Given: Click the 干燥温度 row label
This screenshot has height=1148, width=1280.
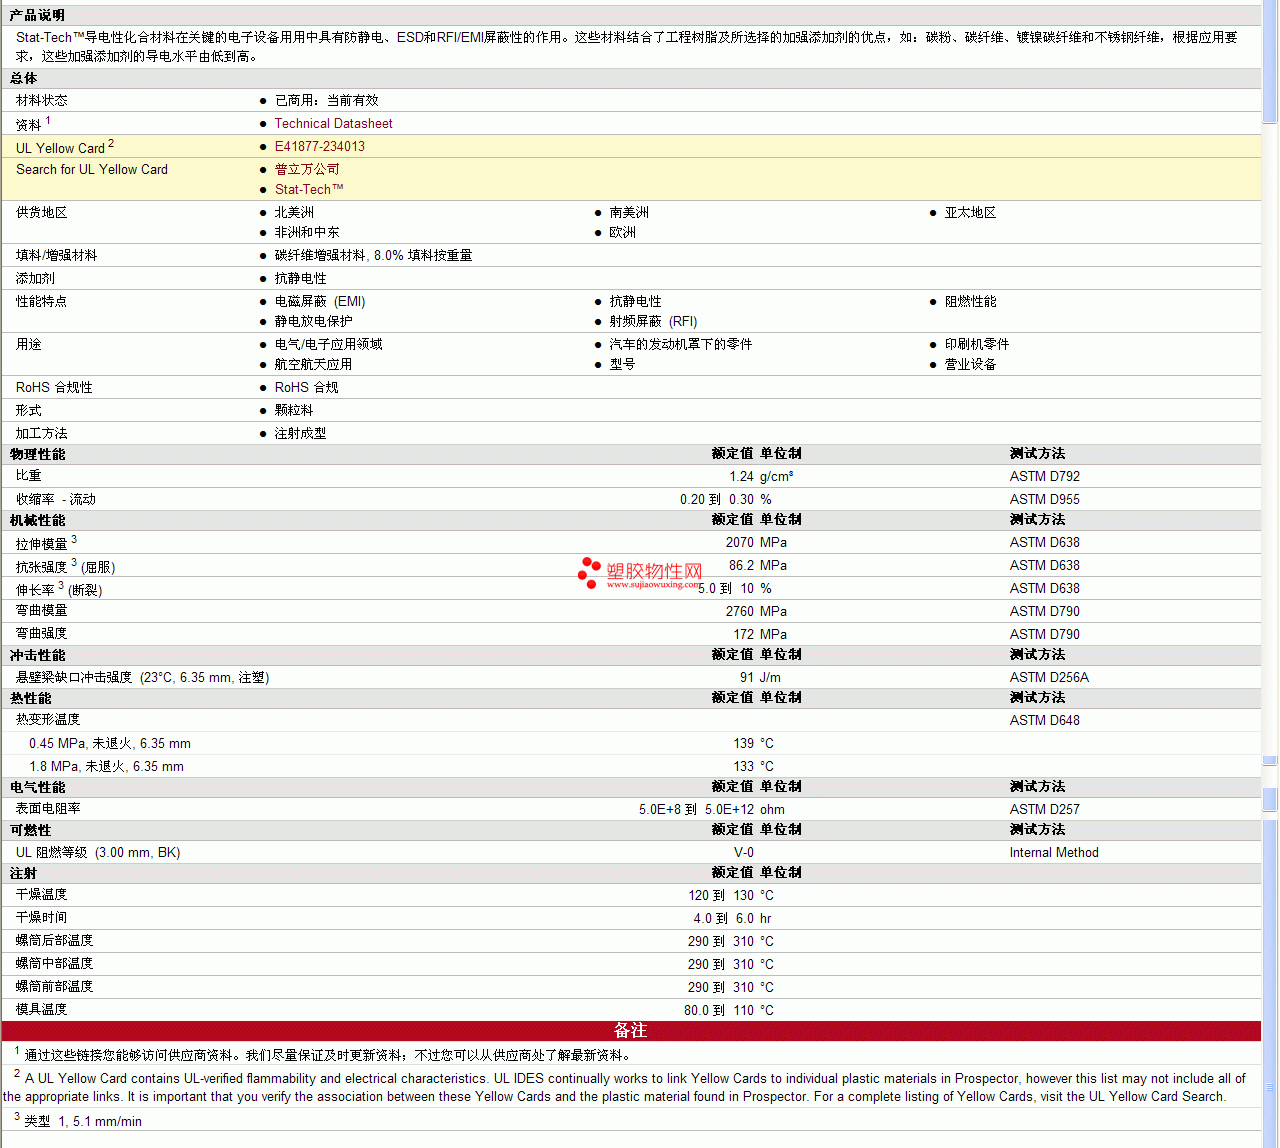Looking at the screenshot, I should [42, 895].
